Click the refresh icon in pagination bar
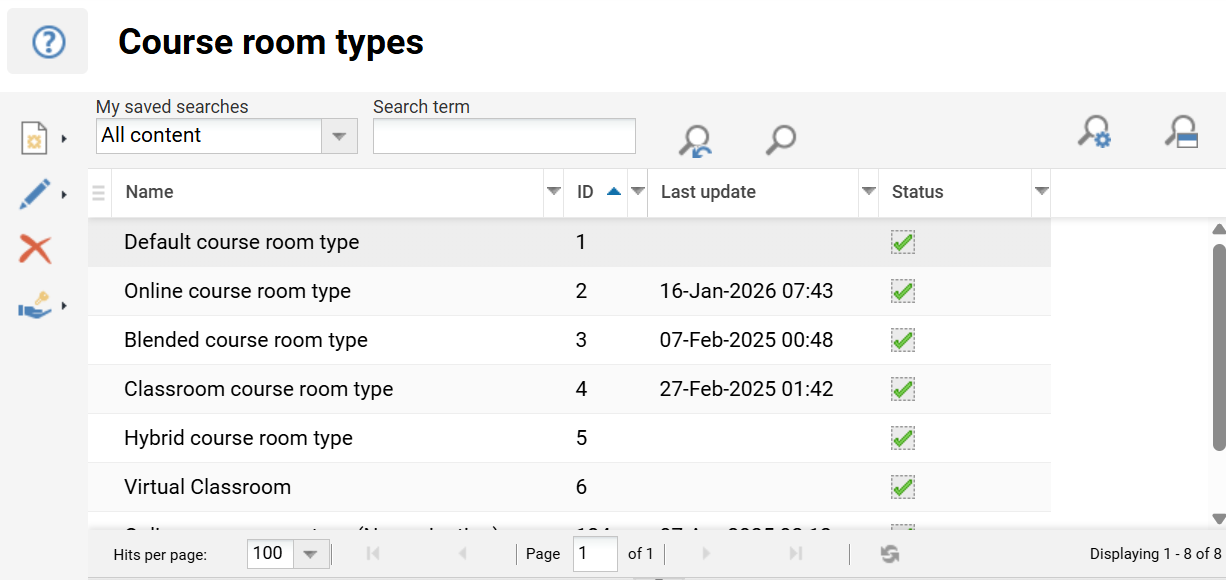The image size is (1226, 580). pyautogui.click(x=889, y=554)
